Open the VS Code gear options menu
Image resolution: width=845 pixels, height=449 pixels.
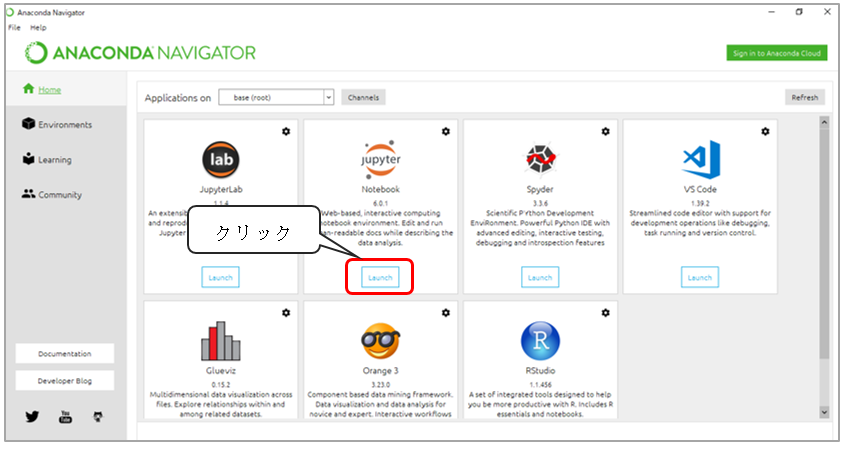click(x=765, y=131)
